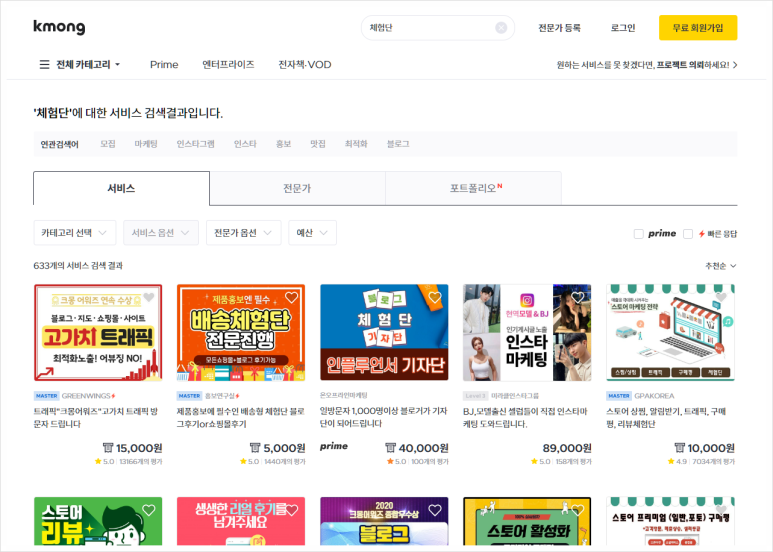Favorite the 인스타 마케팅 card via heart icon
This screenshot has width=773, height=552.
(x=578, y=297)
